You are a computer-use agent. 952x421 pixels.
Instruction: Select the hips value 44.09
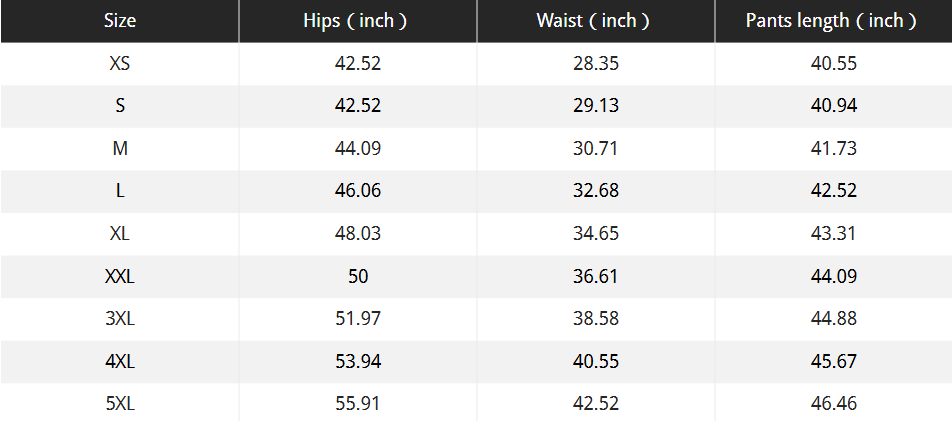point(358,149)
